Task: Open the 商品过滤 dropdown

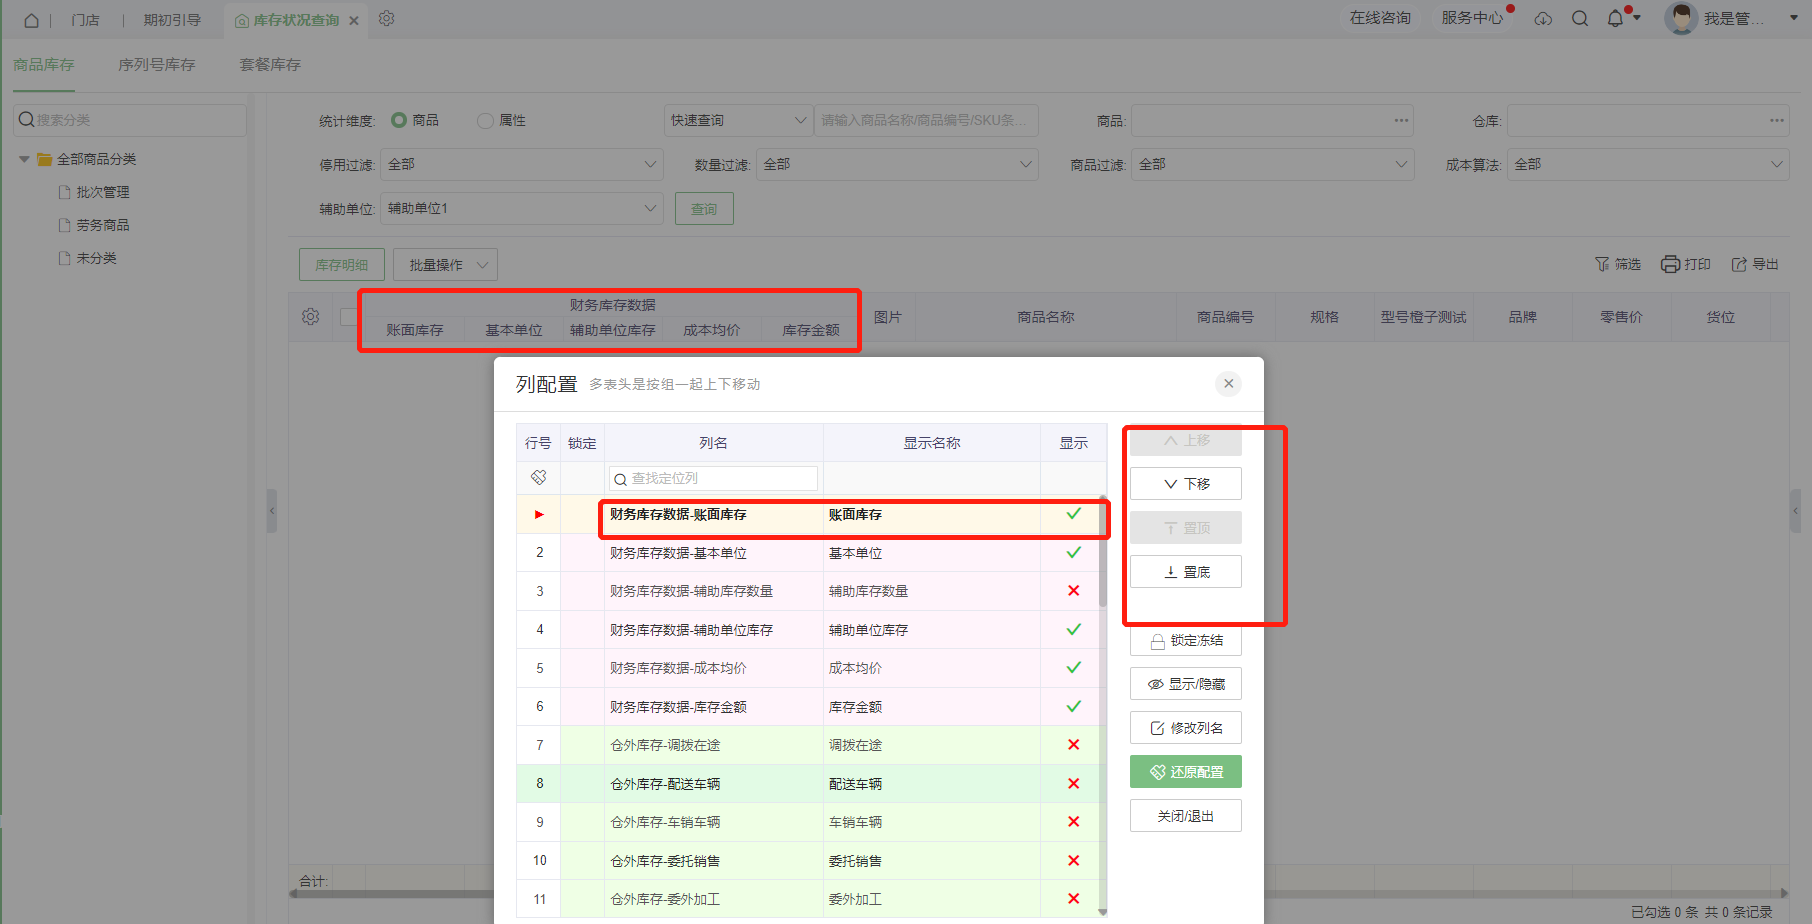Action: (x=1273, y=164)
